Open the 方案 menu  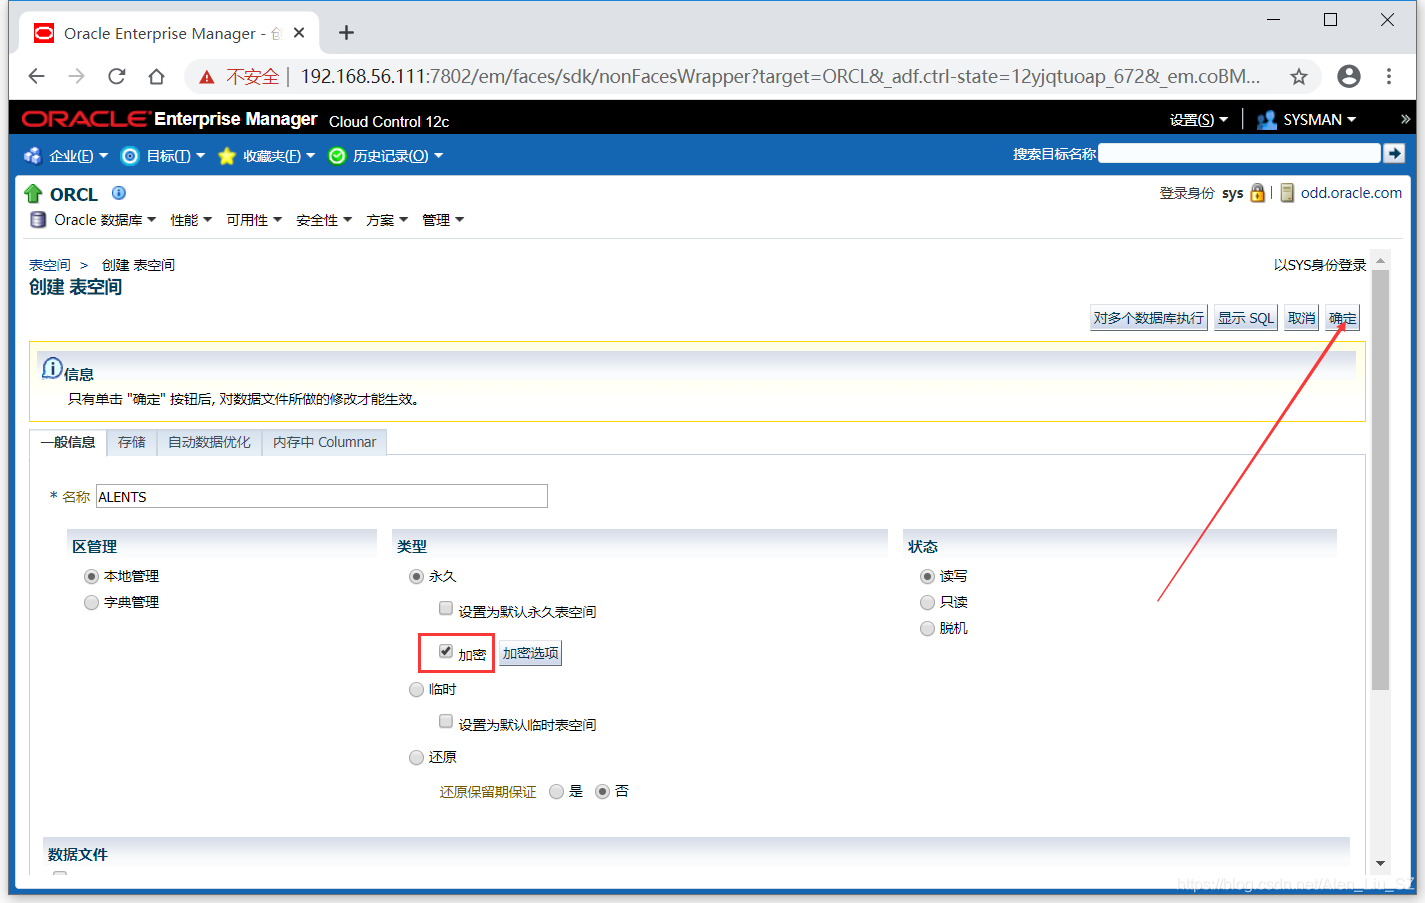coord(386,220)
